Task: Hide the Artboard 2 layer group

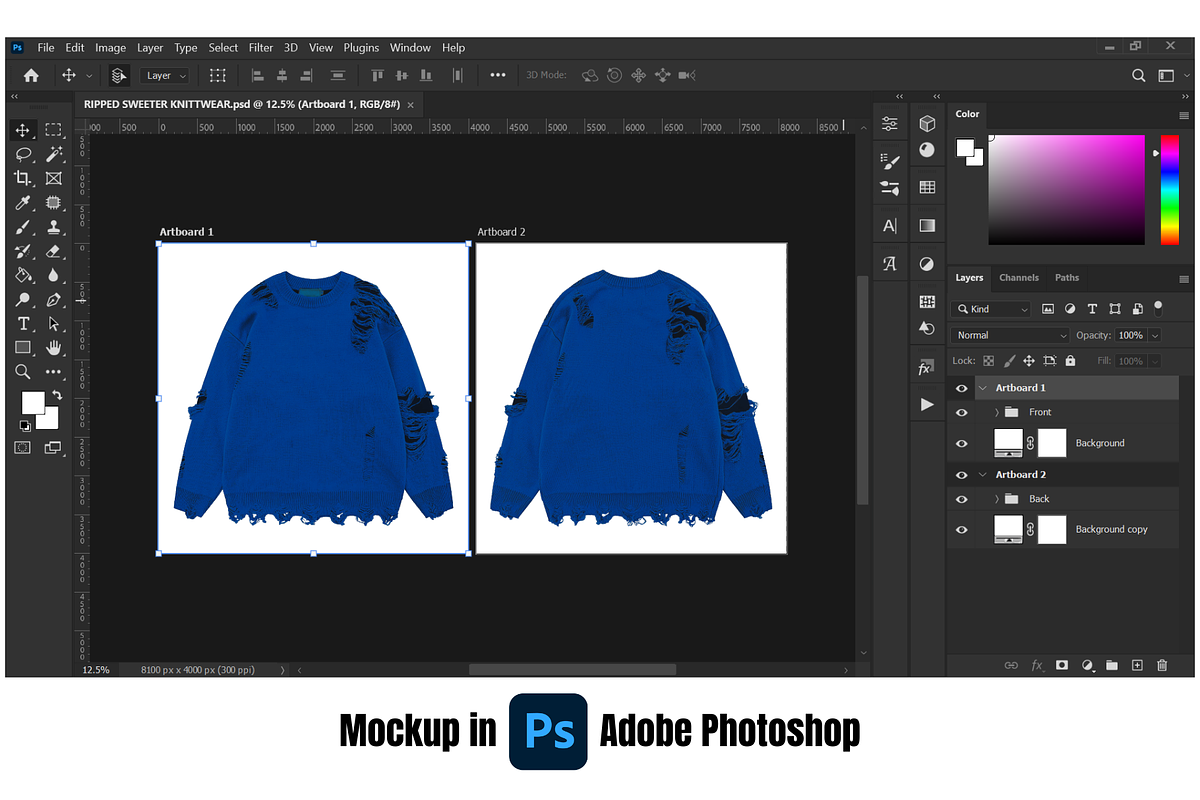Action: click(x=962, y=475)
